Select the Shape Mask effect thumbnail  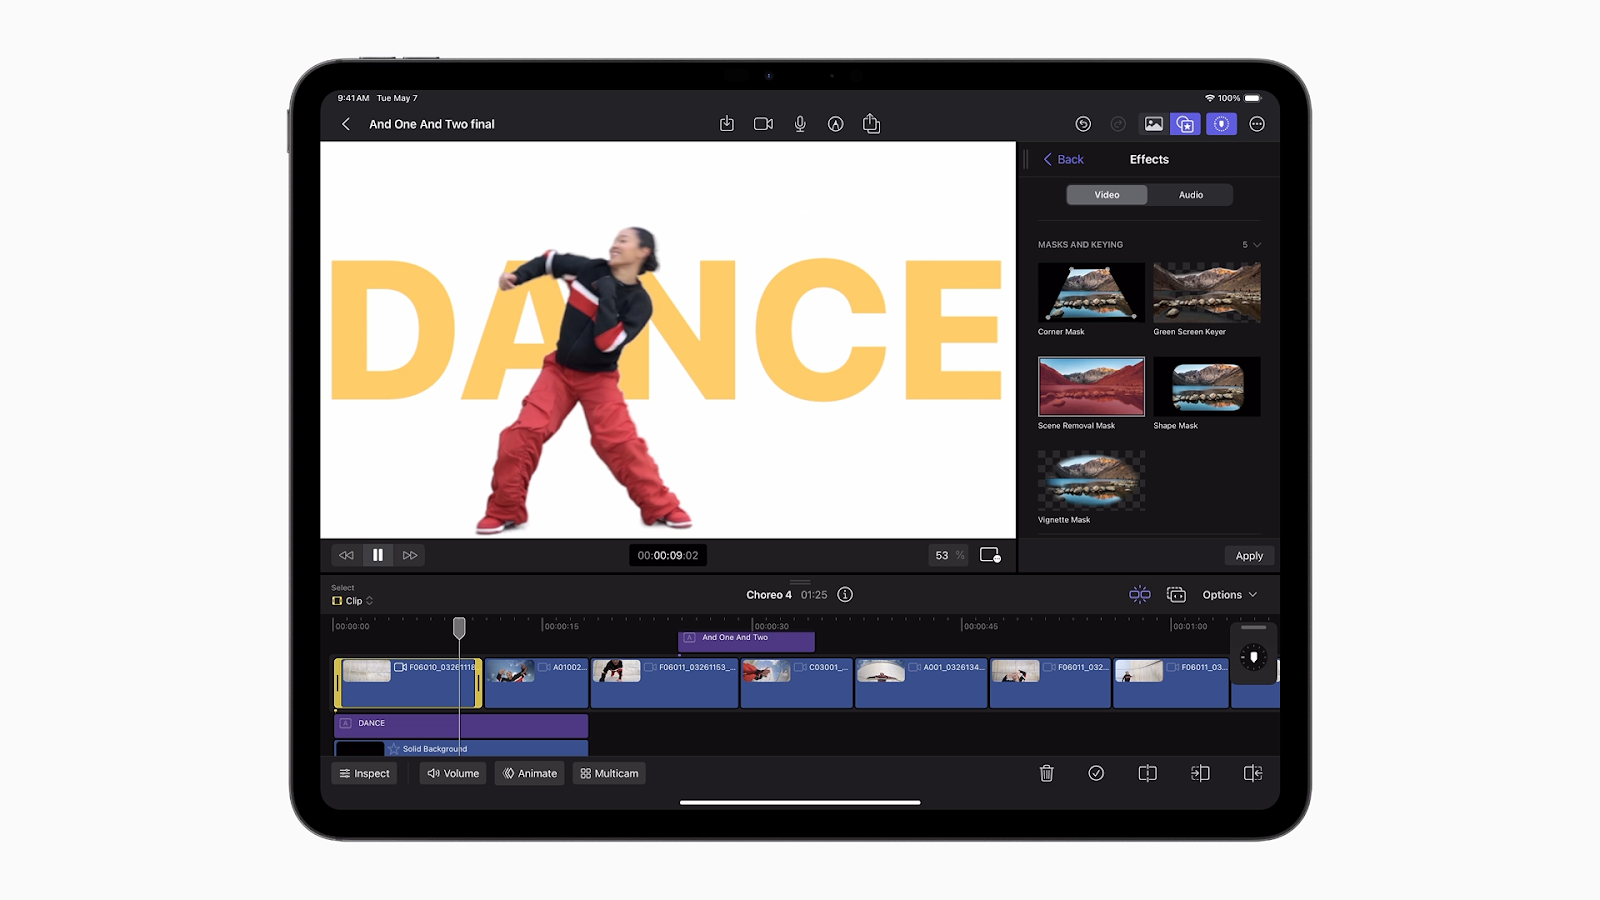[1207, 386]
